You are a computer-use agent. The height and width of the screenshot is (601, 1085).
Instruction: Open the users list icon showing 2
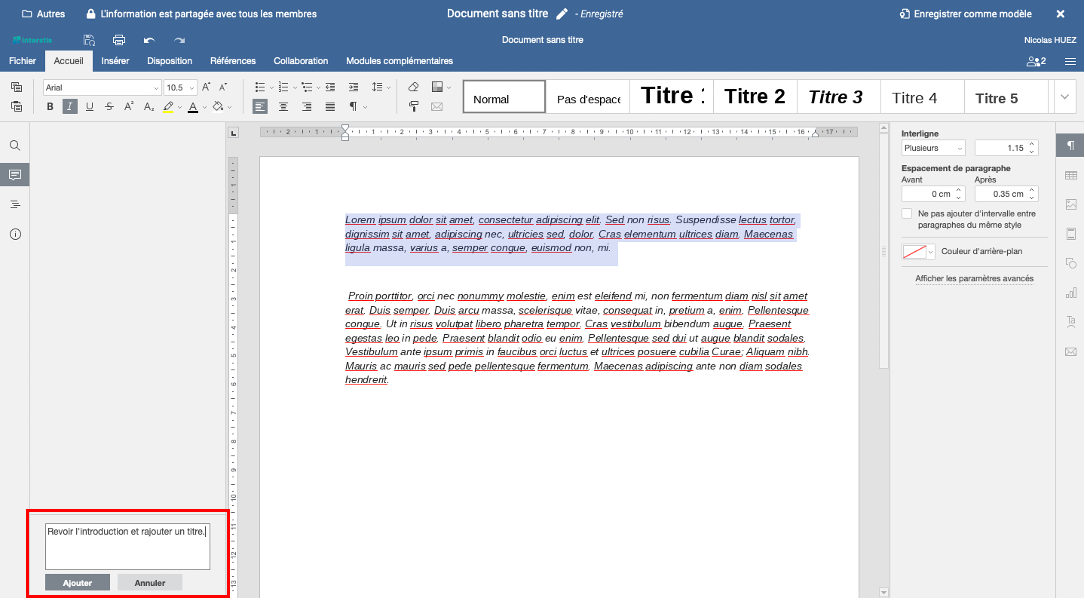coord(1036,62)
